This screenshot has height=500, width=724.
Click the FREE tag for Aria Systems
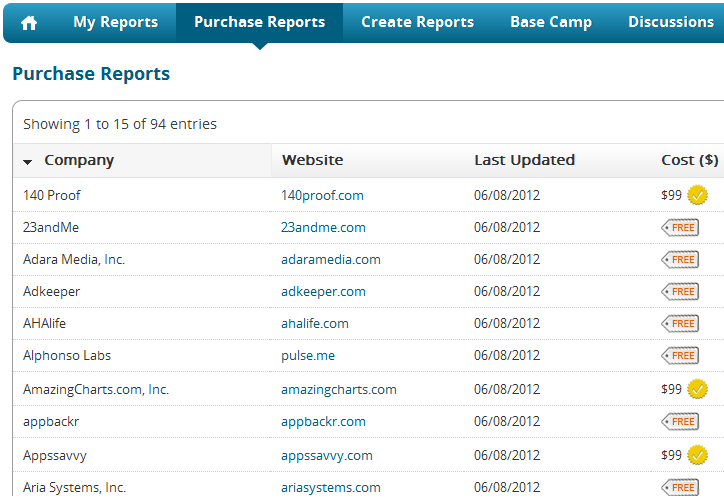tap(680, 488)
